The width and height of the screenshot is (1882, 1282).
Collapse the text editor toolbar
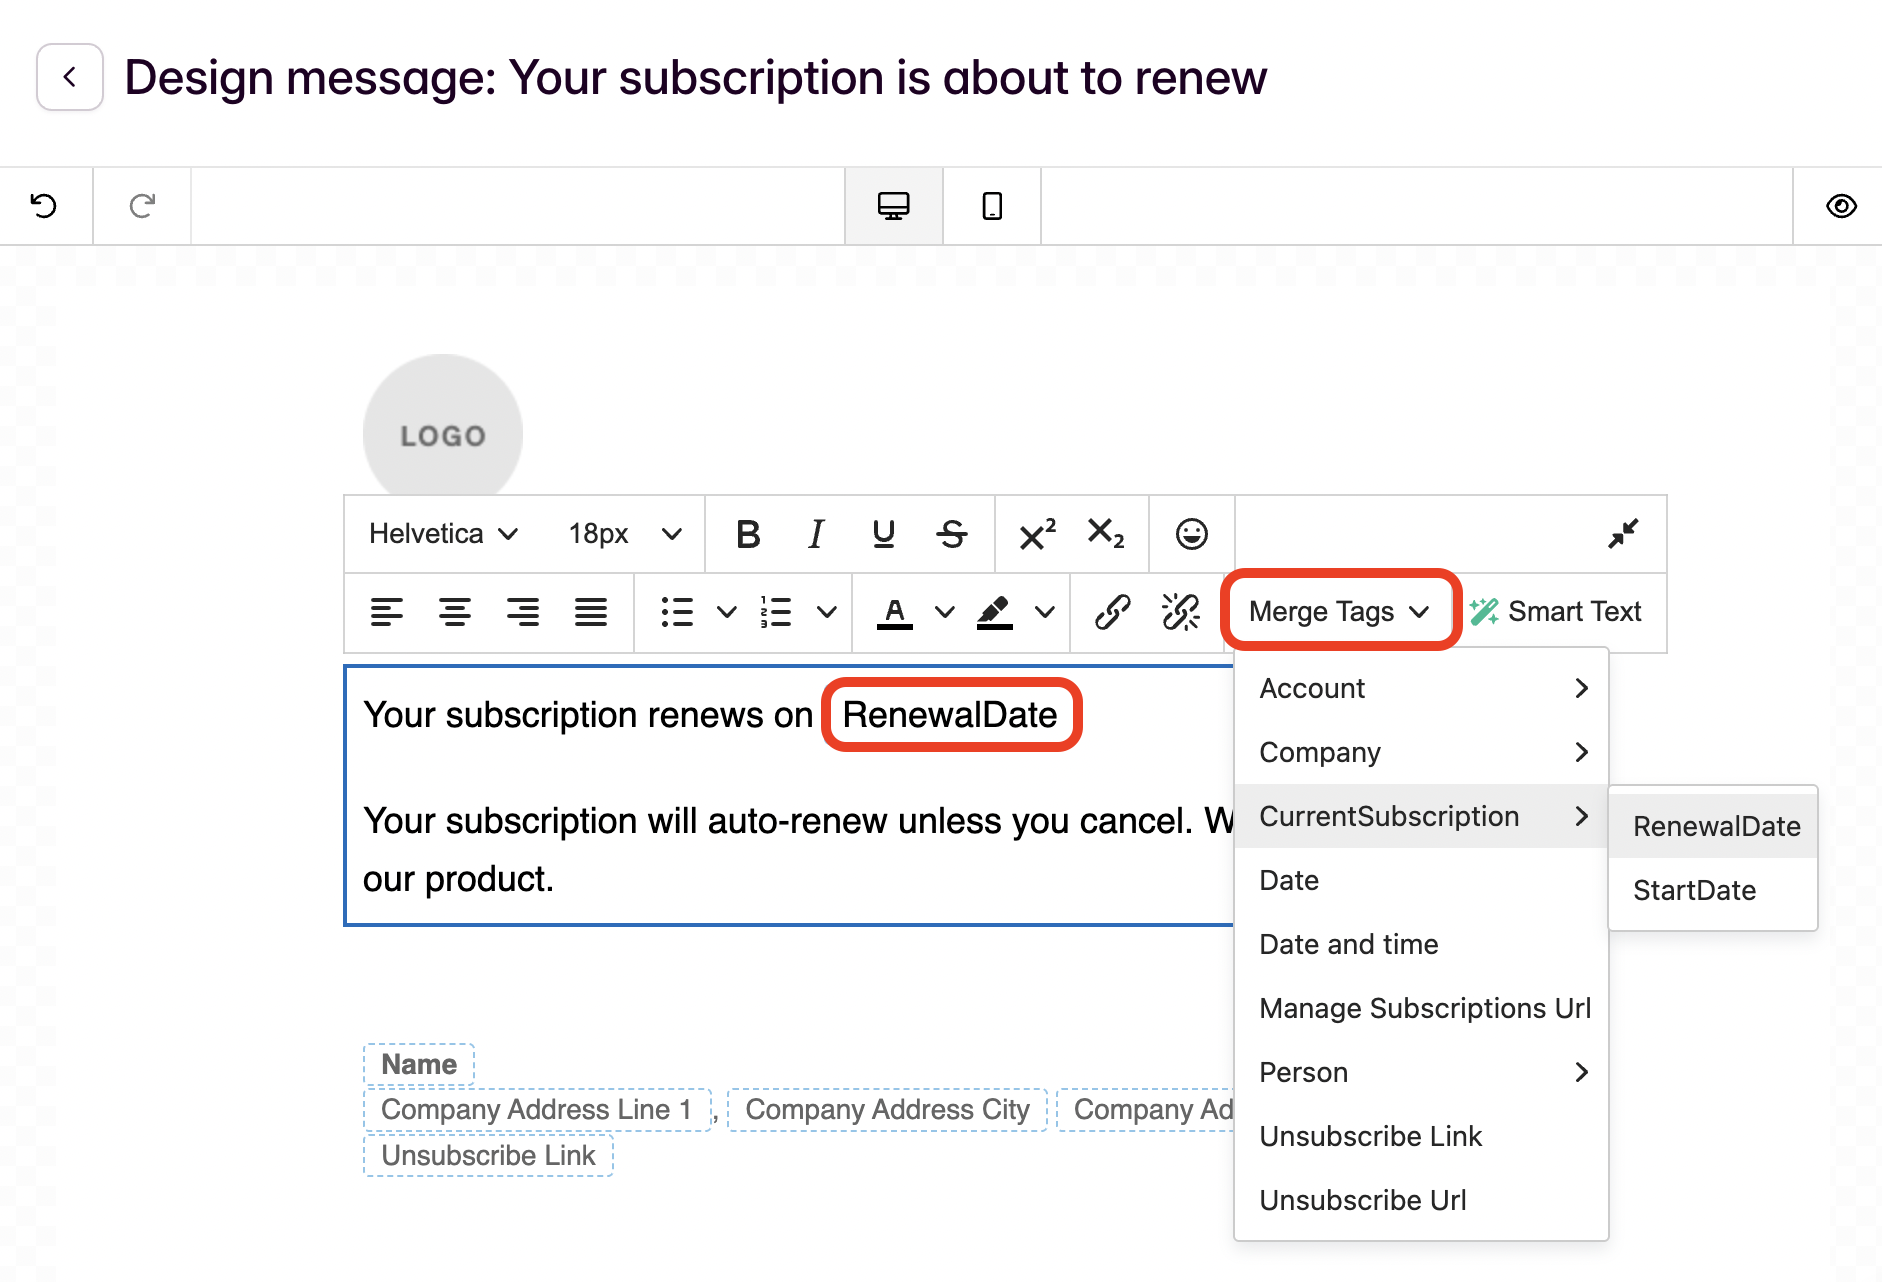(x=1623, y=534)
